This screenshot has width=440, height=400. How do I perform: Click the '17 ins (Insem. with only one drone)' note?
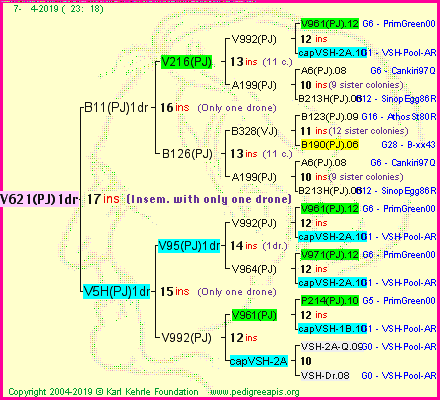click(x=189, y=199)
